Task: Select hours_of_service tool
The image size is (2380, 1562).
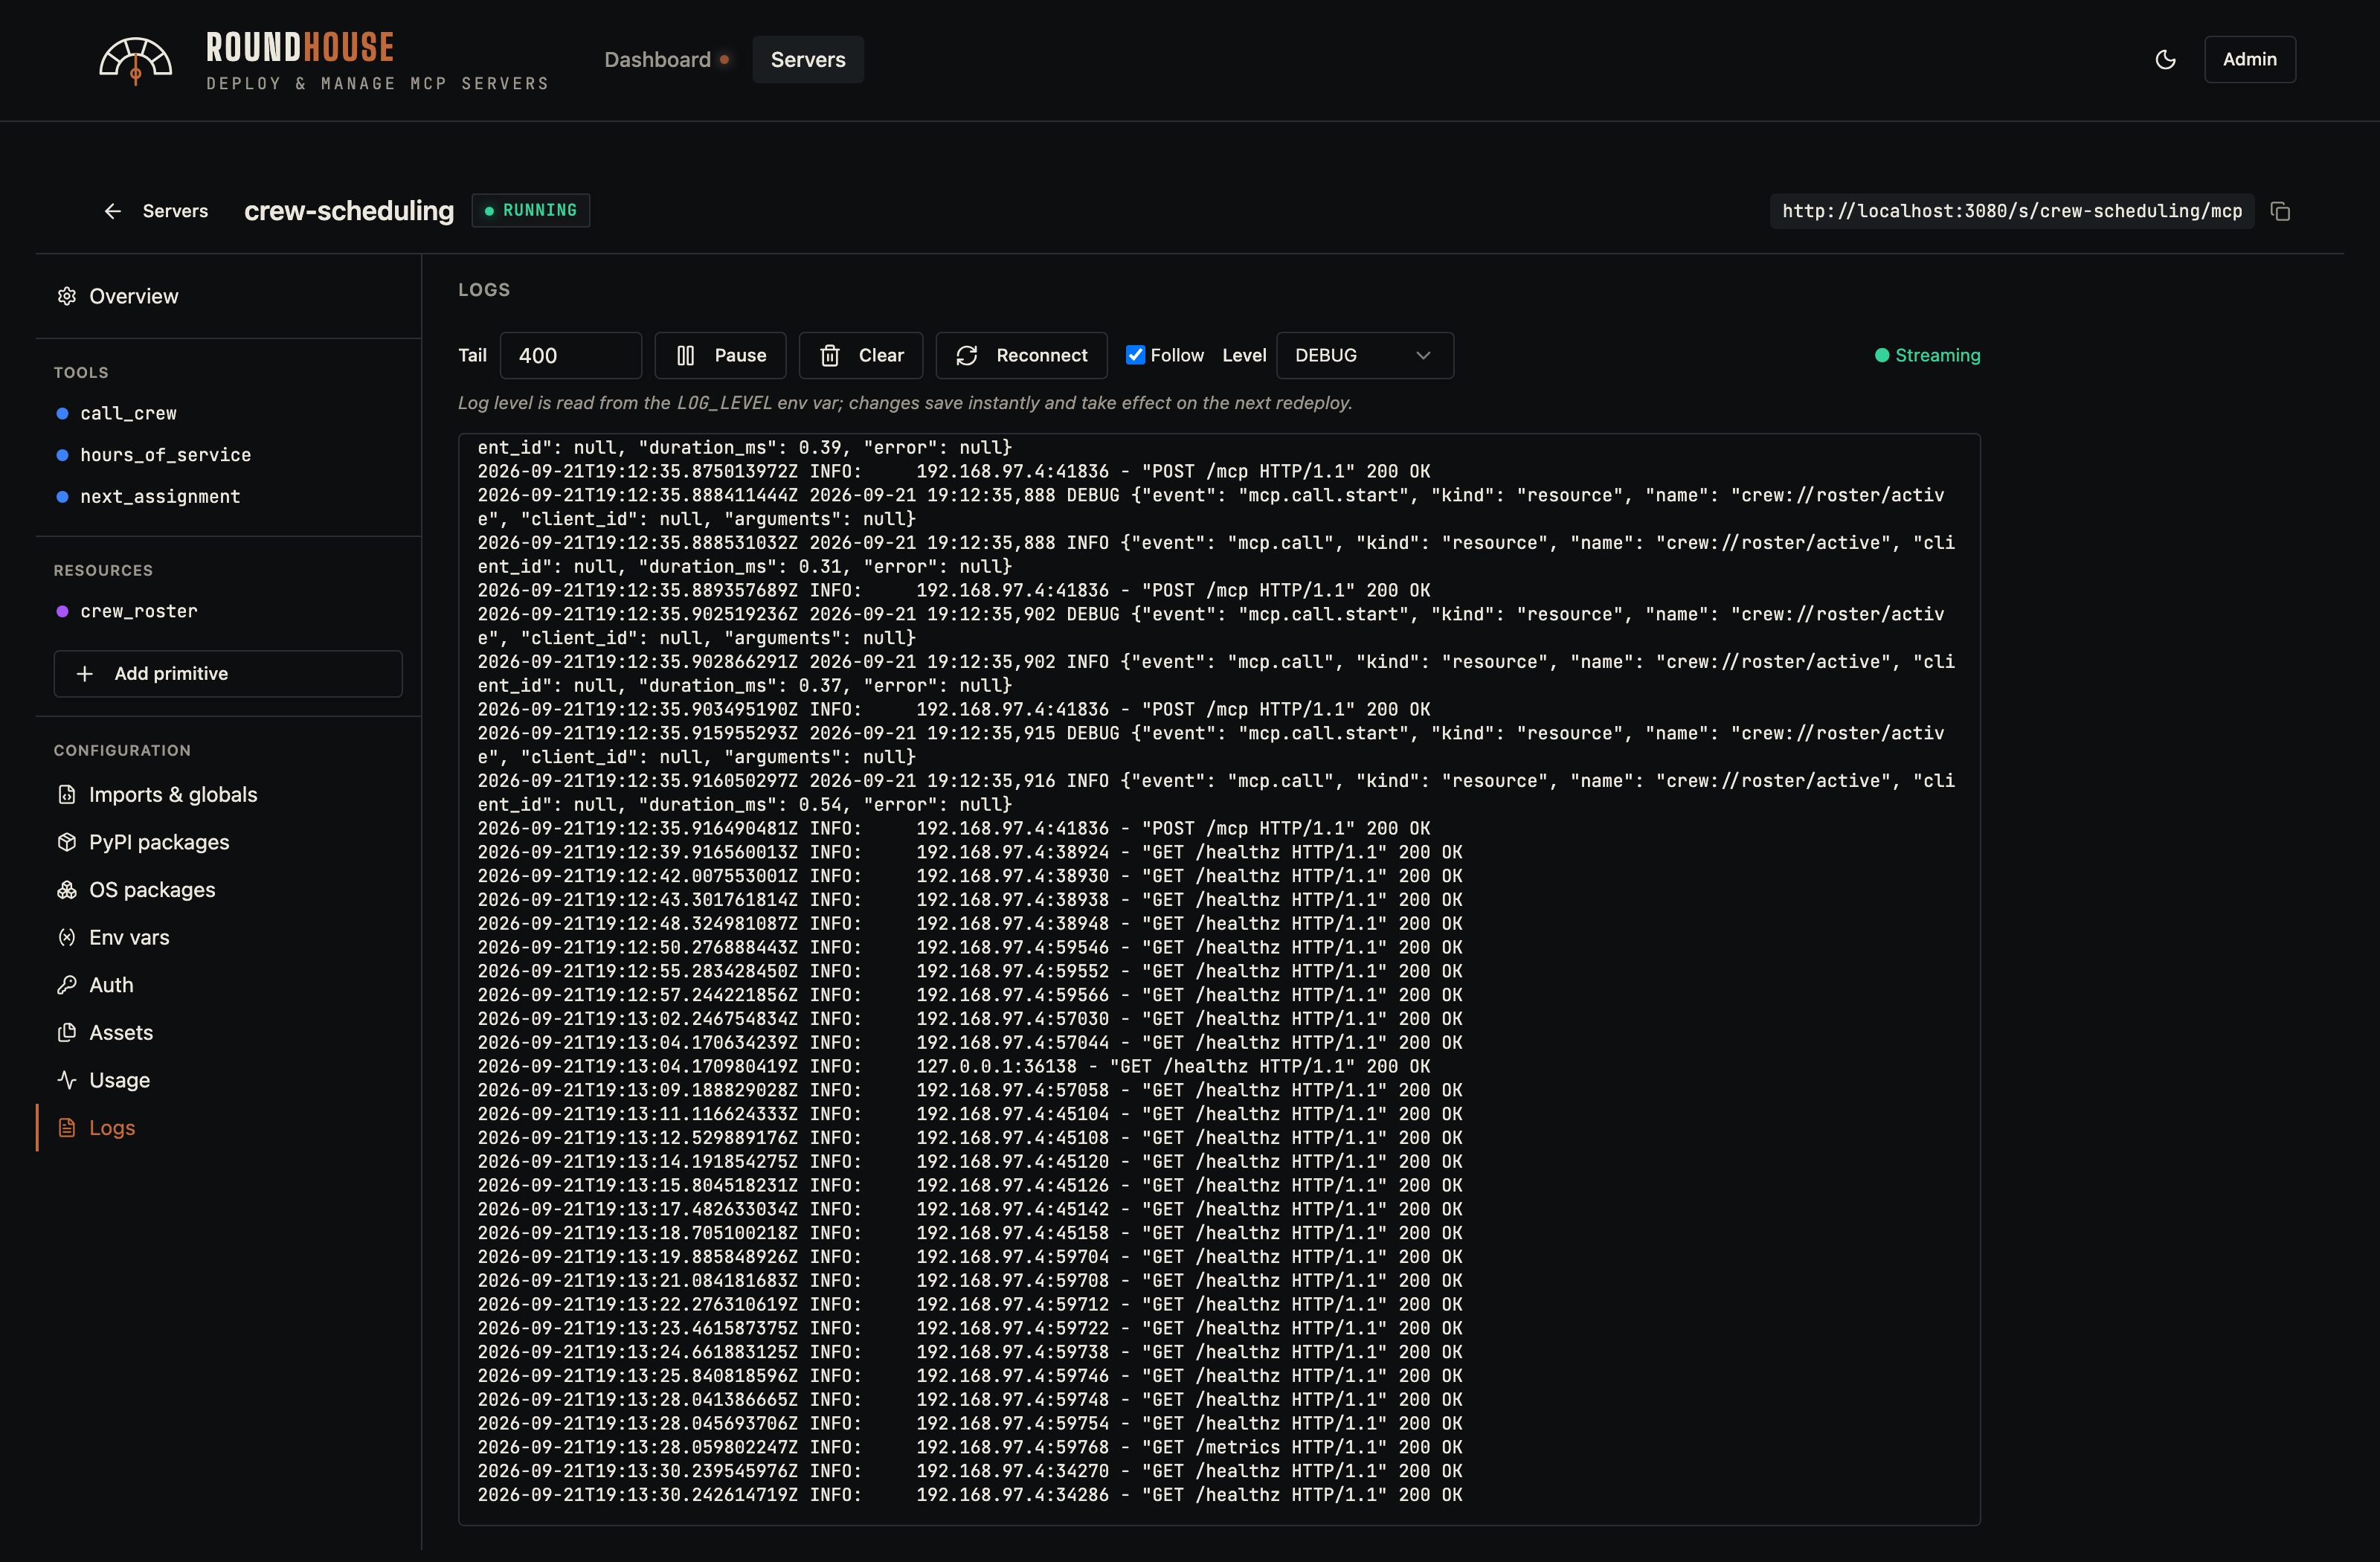Action: 166,455
